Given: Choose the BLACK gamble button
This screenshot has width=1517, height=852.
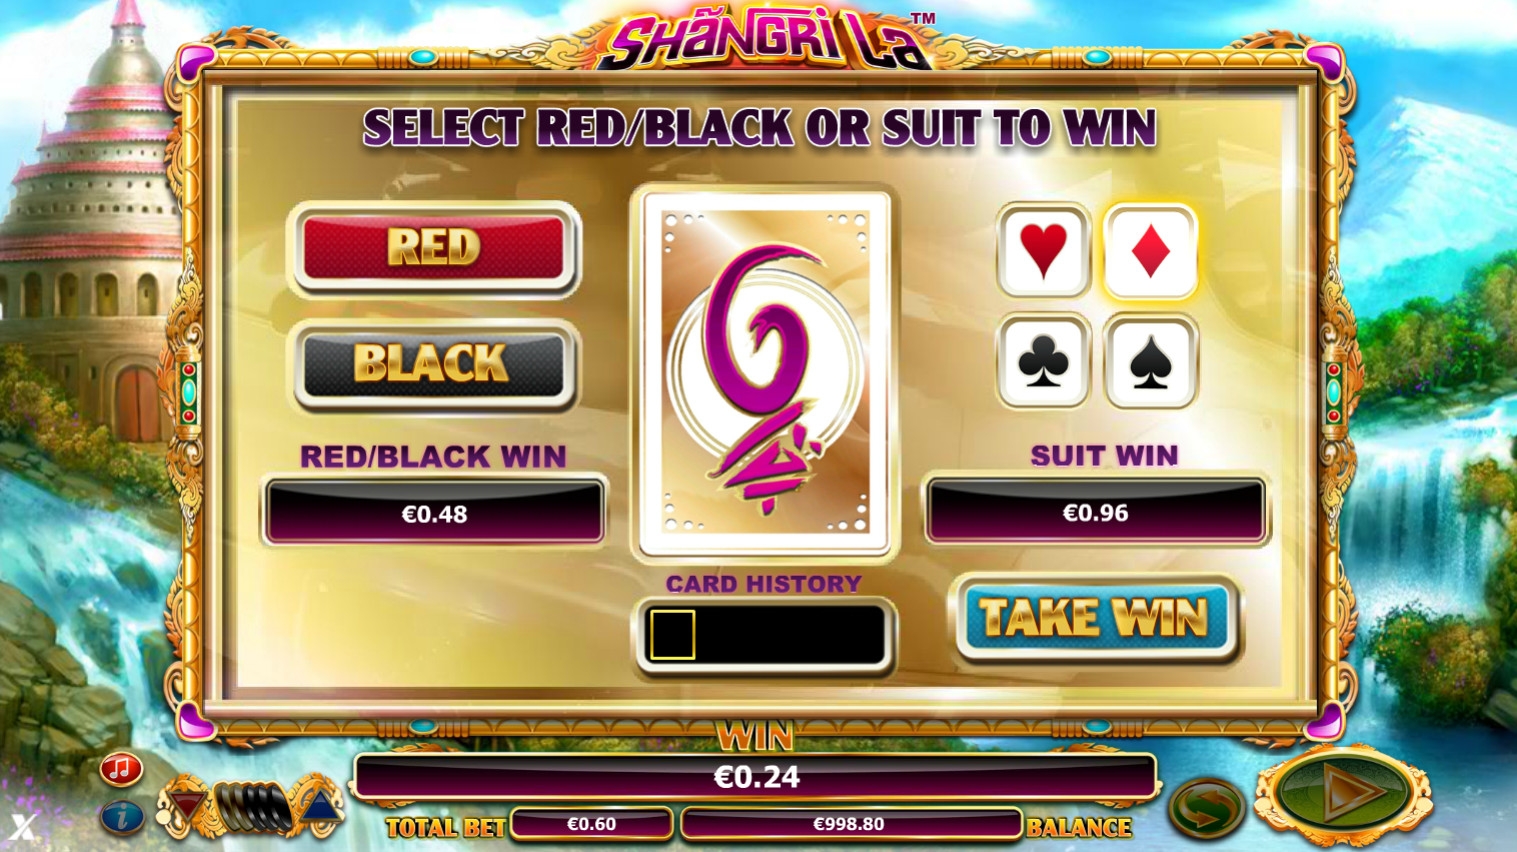Looking at the screenshot, I should click(434, 365).
